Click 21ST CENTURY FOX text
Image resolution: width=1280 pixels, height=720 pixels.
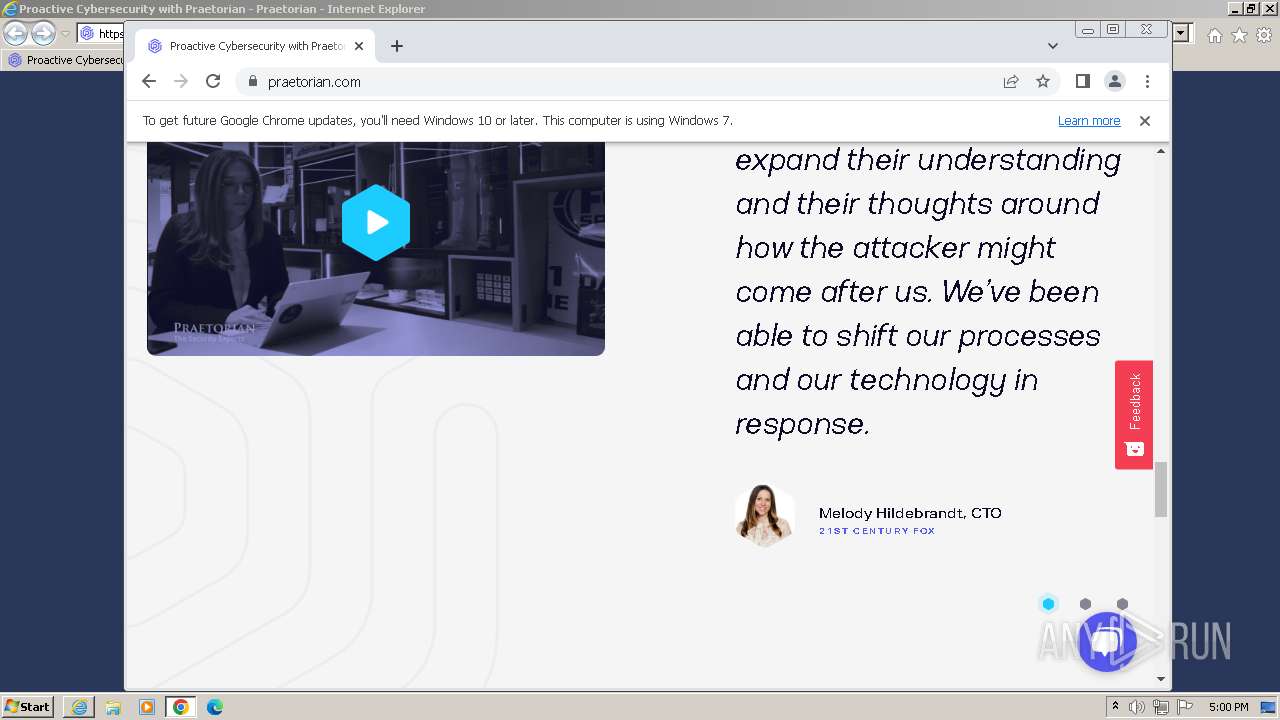click(877, 531)
